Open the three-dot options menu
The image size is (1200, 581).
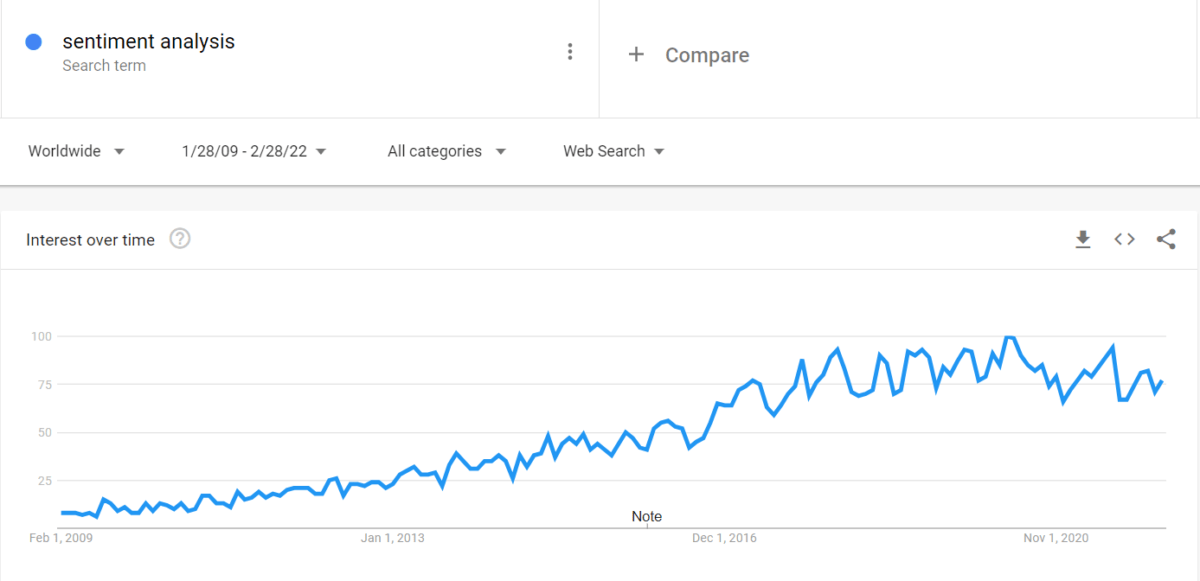[x=570, y=51]
